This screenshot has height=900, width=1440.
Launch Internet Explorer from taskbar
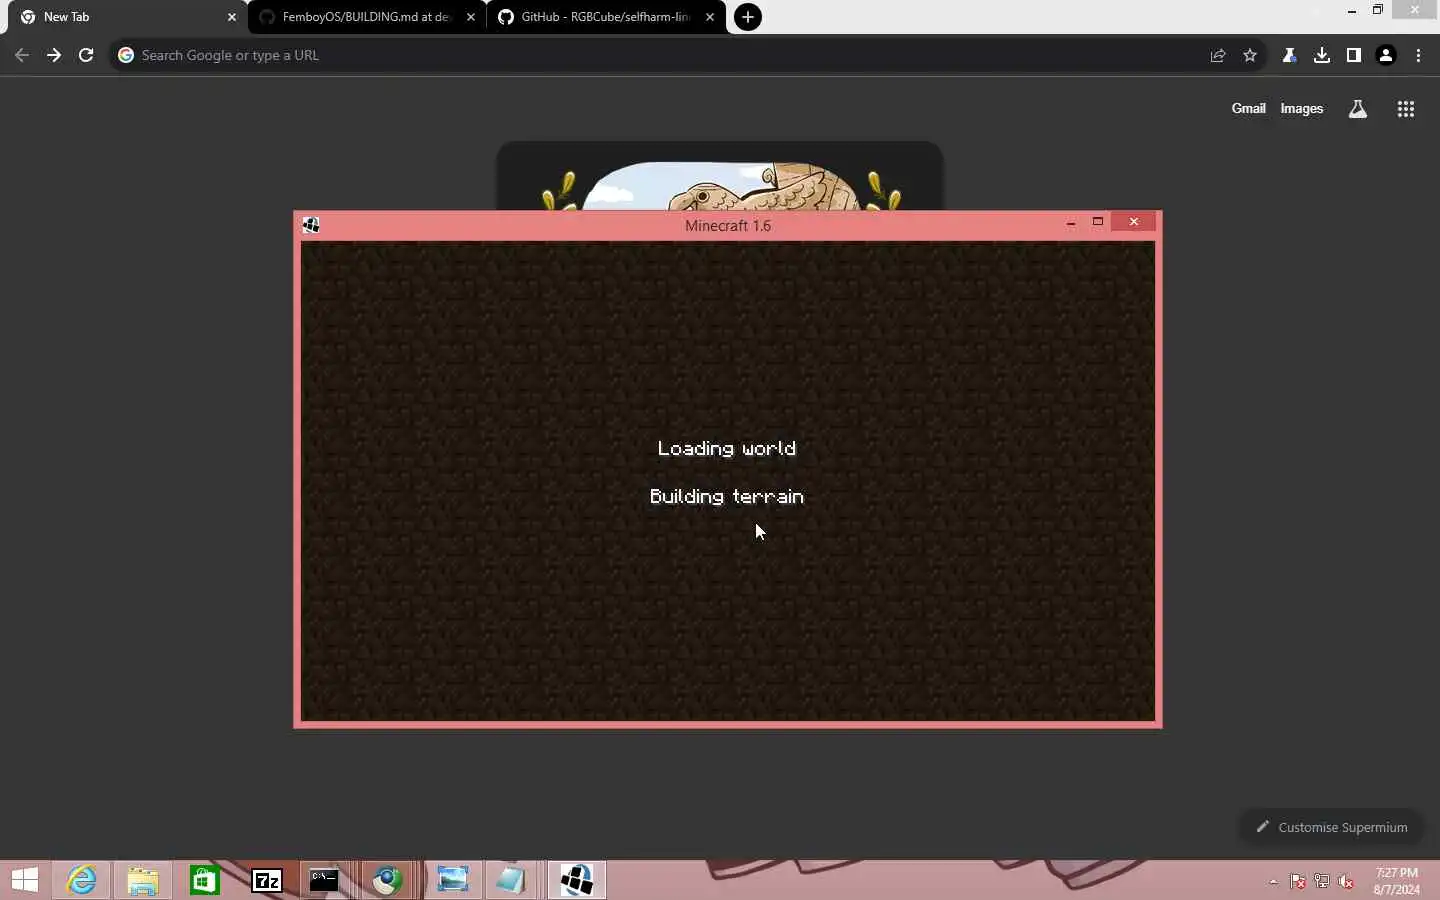coord(82,880)
